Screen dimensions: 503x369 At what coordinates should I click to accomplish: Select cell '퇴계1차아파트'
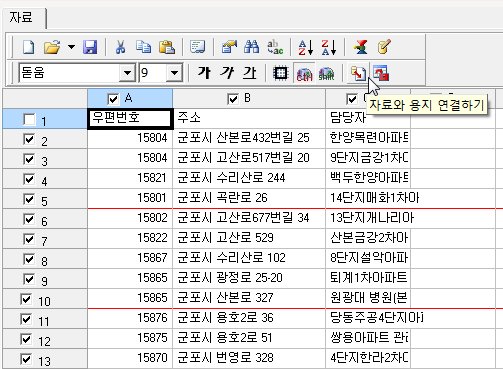tap(368, 278)
